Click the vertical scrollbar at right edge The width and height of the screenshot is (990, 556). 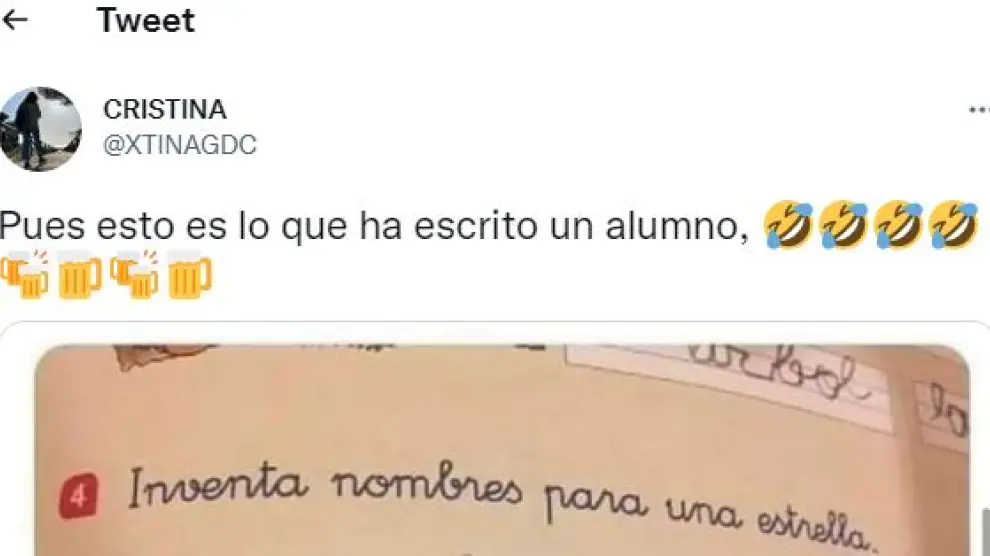986,532
